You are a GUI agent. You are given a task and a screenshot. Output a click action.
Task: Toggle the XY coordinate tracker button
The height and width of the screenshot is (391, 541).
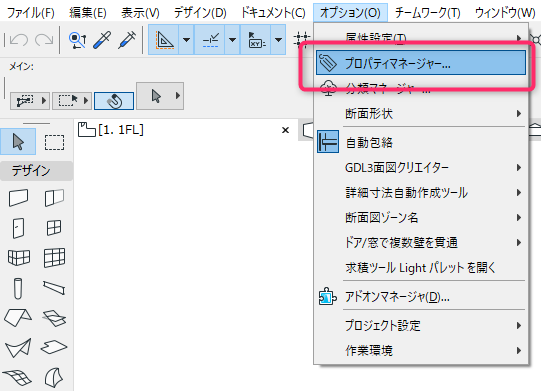point(256,40)
